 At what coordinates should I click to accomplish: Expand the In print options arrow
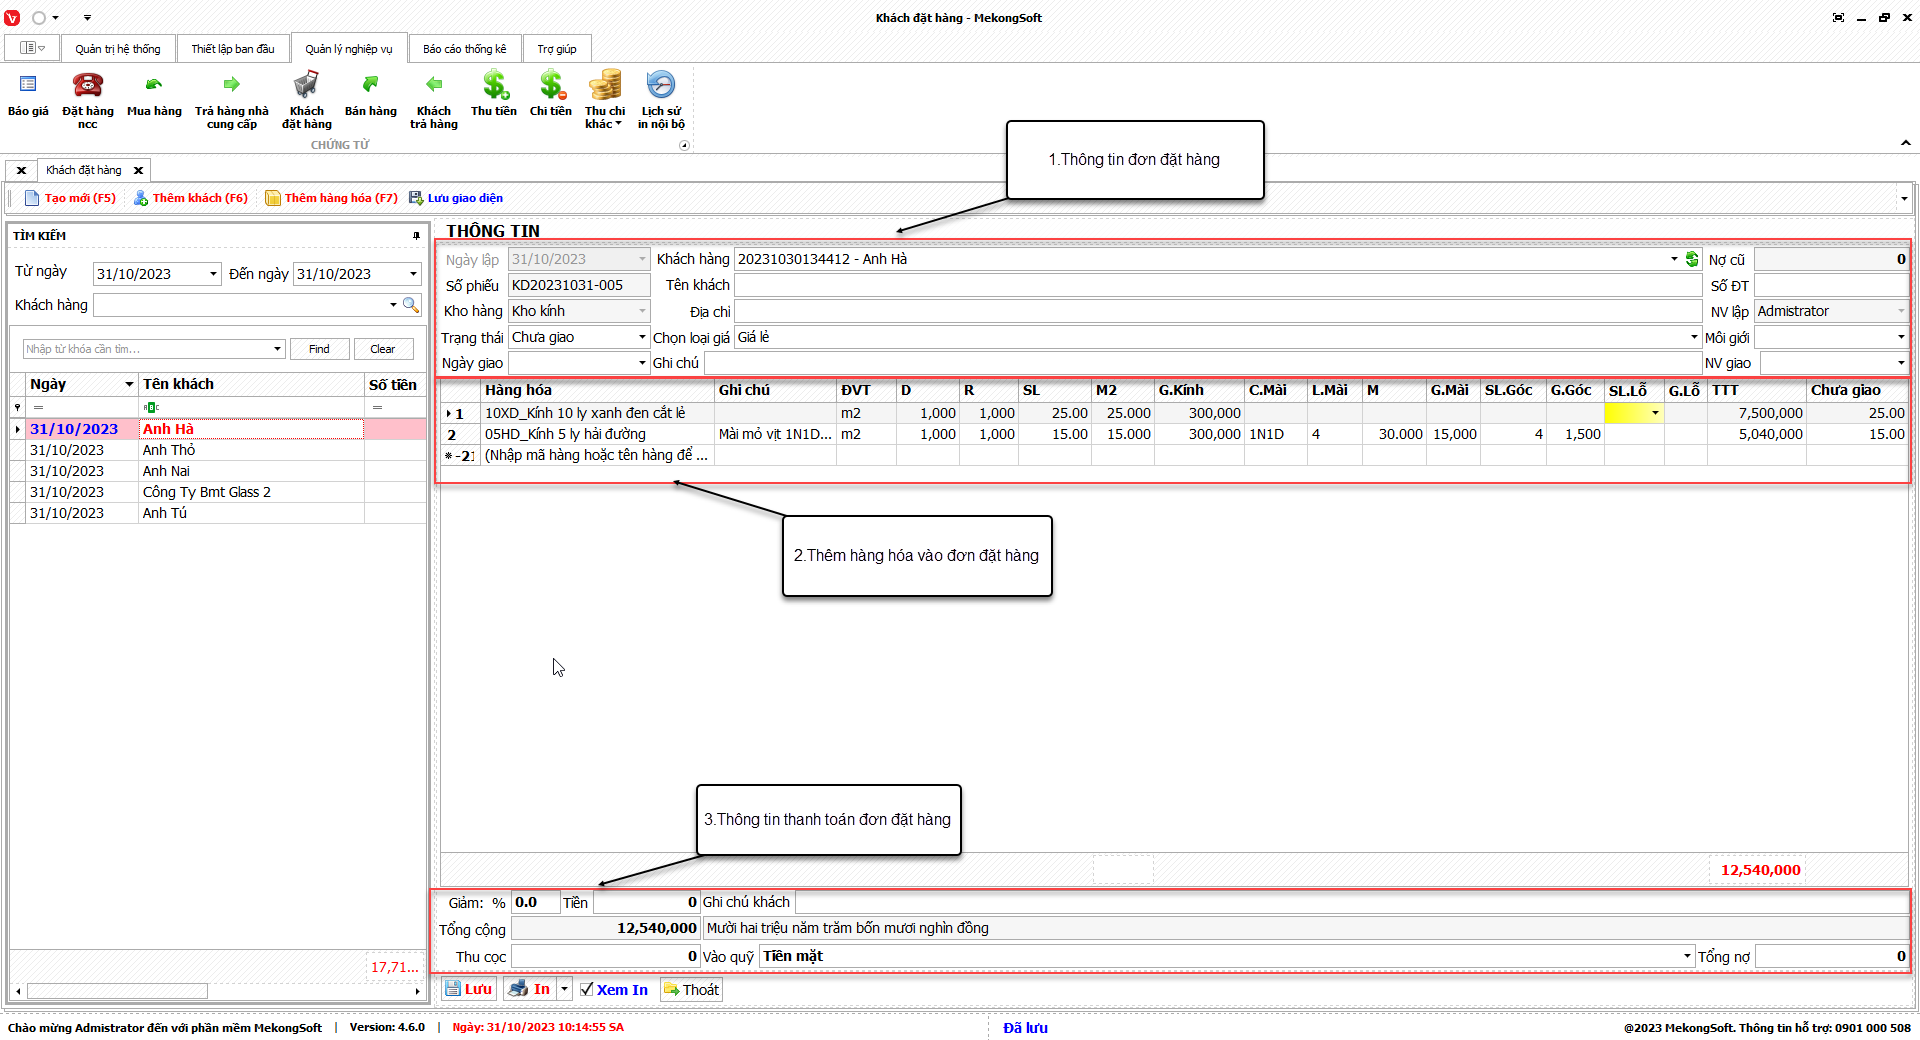coord(564,989)
